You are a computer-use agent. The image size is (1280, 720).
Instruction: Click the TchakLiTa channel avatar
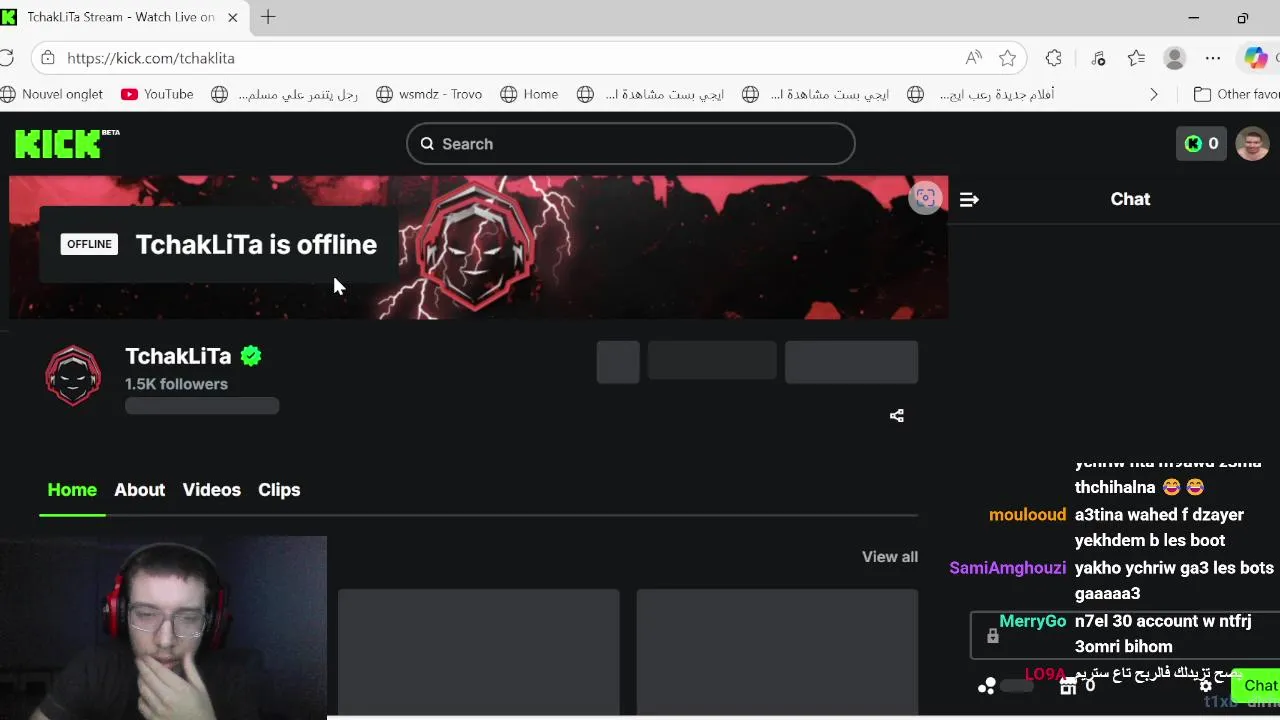73,376
